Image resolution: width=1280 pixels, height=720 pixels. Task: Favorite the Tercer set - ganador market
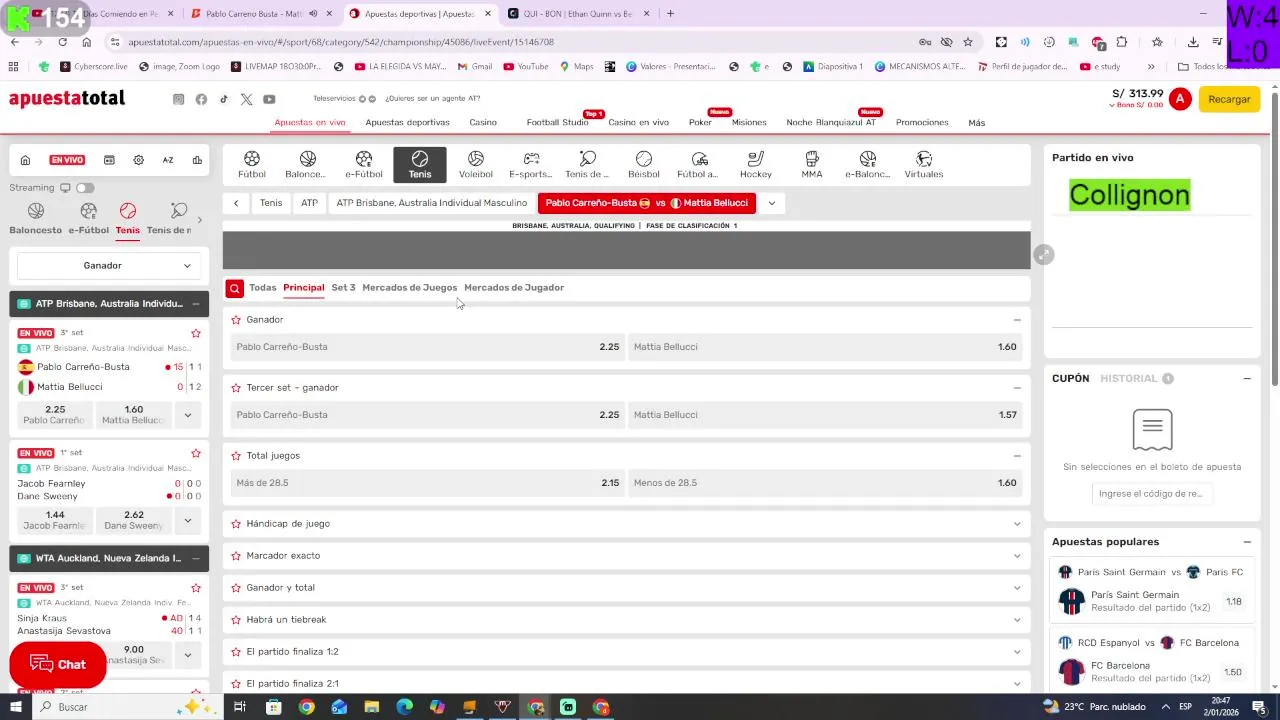coord(236,387)
